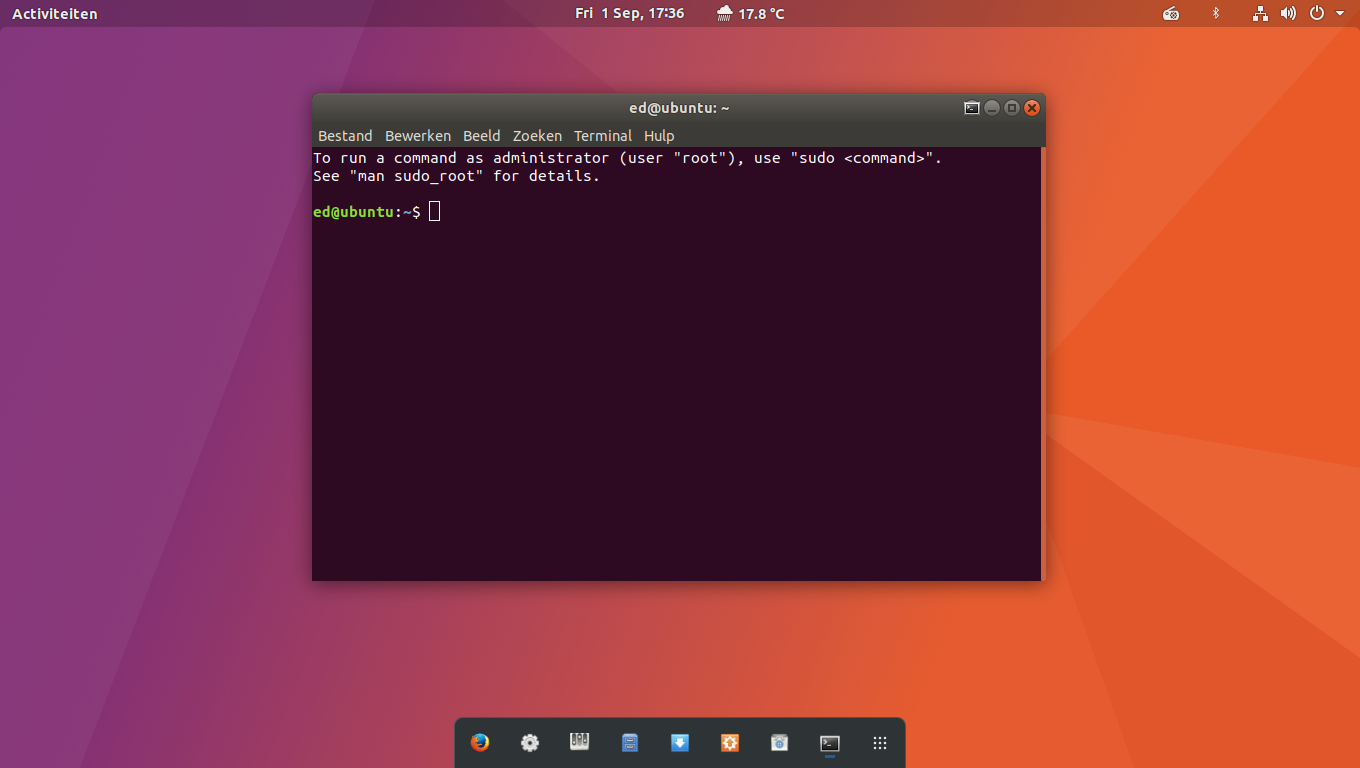Maximize the ed@ubuntu terminal window
The image size is (1360, 768).
tap(1012, 108)
